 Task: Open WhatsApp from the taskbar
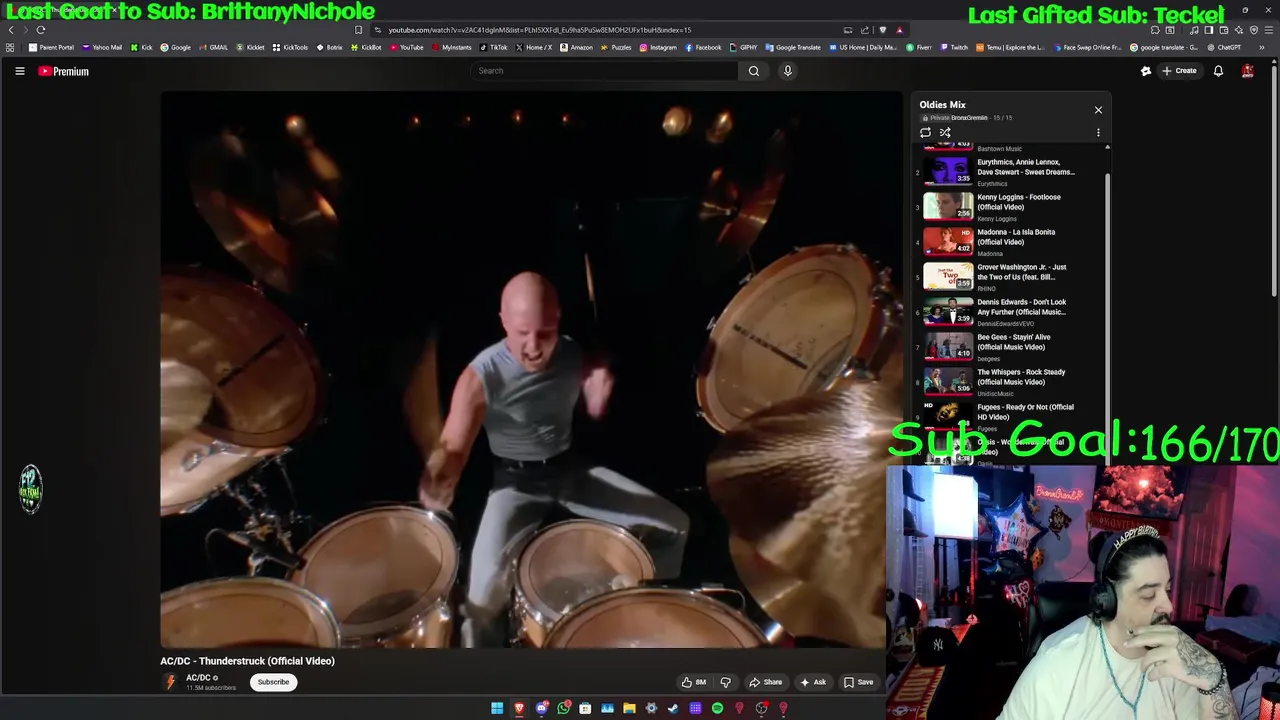[x=564, y=708]
